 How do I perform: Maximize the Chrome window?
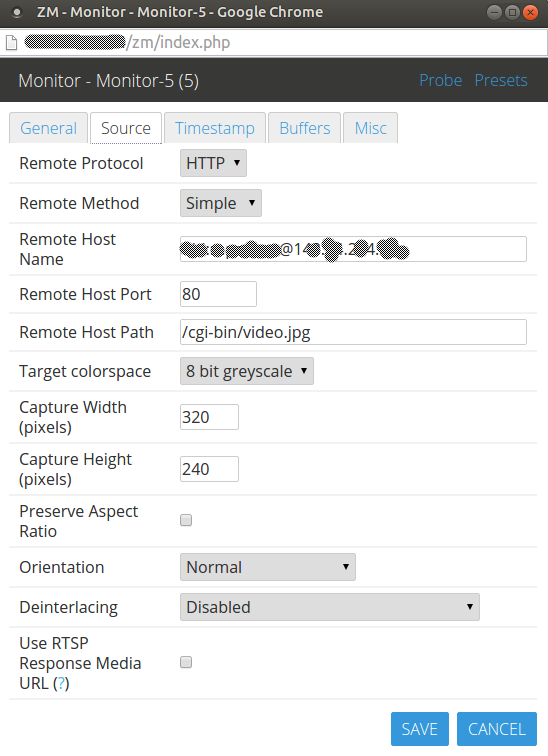[512, 13]
